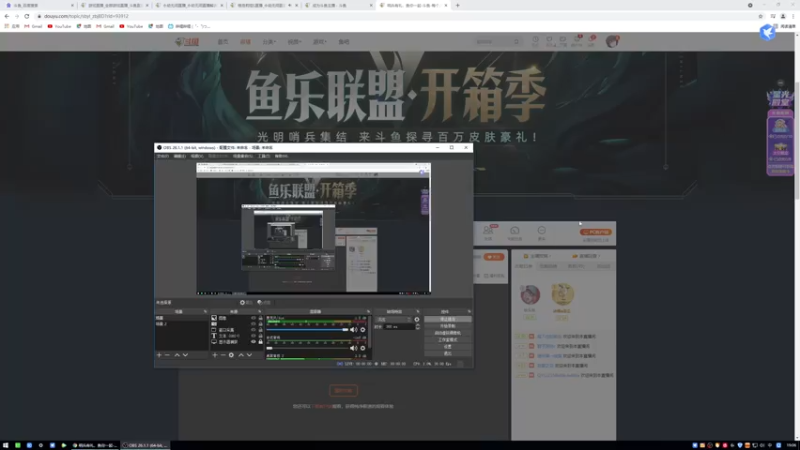This screenshot has height=450, width=800.
Task: Expand the 视频 dropdown in Douyu navigation
Action: coord(294,42)
